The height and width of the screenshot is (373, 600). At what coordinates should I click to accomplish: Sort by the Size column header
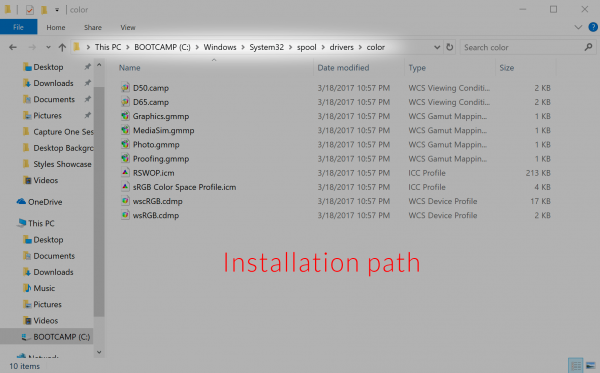(507, 68)
